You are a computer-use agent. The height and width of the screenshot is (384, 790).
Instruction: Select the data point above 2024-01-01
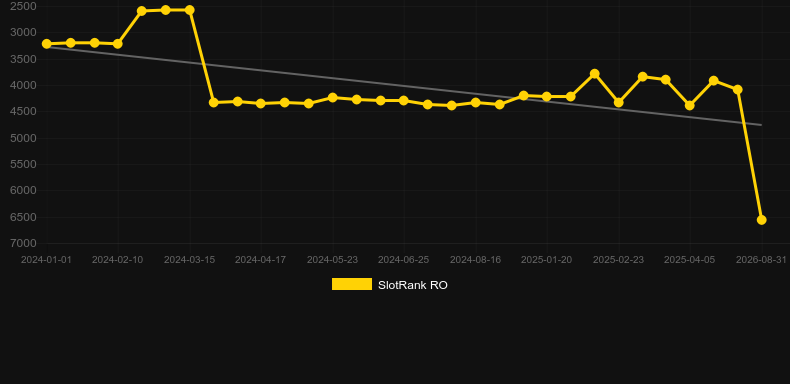(46, 44)
